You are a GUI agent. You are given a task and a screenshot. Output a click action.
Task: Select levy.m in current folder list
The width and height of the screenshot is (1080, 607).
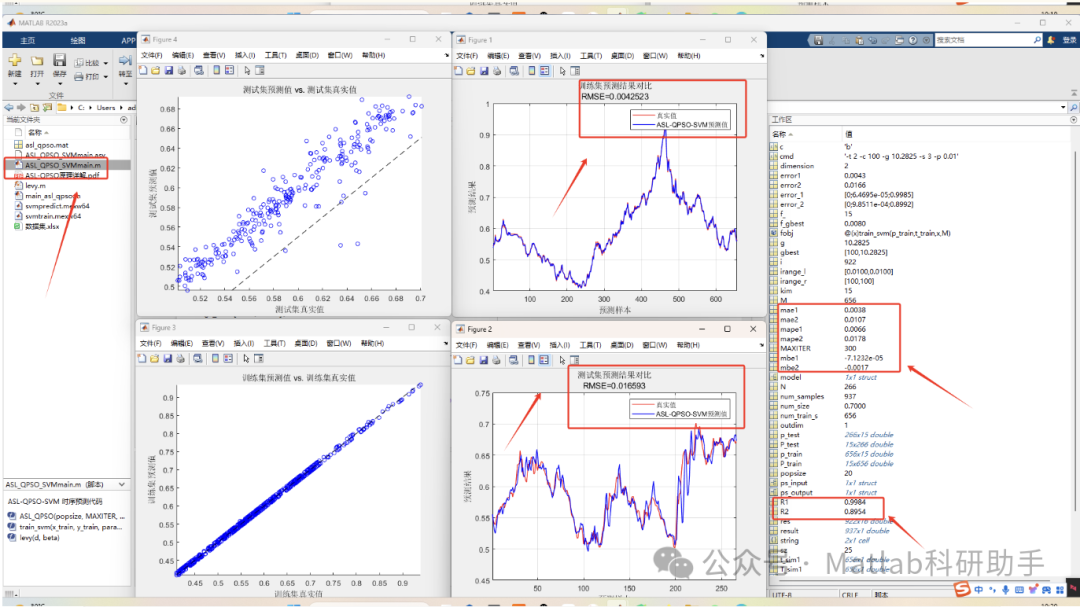coord(35,186)
